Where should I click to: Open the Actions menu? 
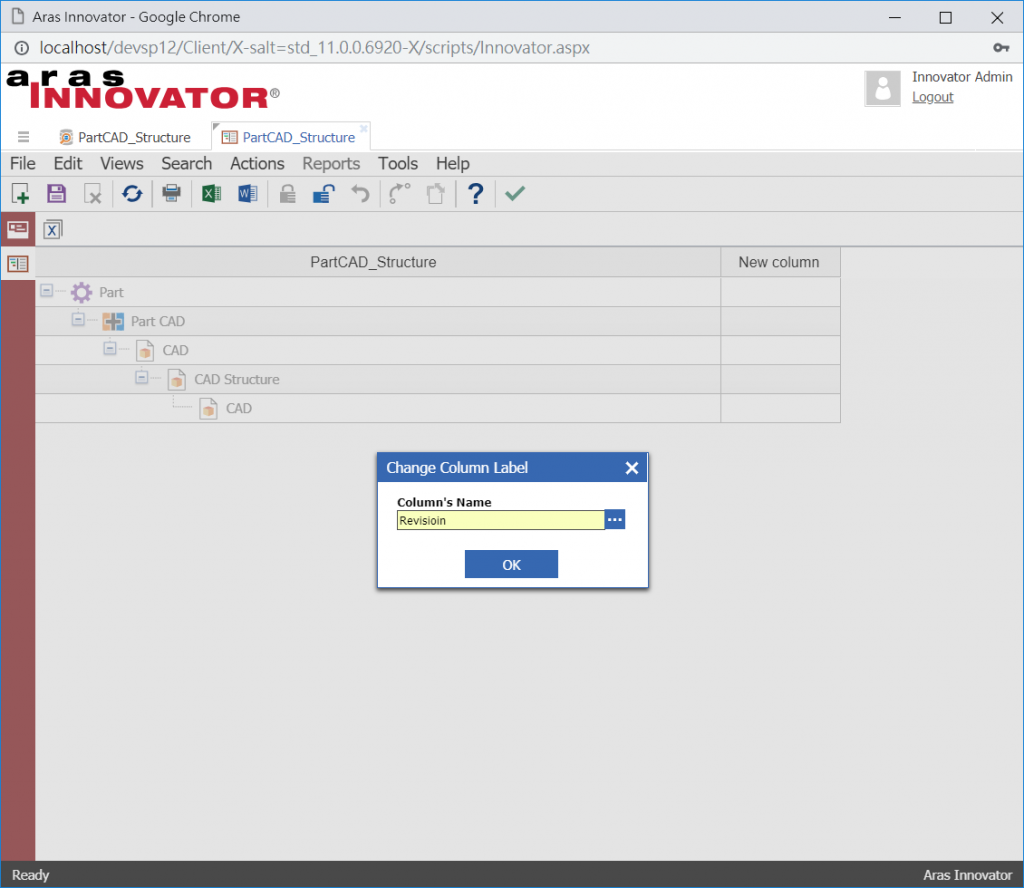(x=257, y=163)
